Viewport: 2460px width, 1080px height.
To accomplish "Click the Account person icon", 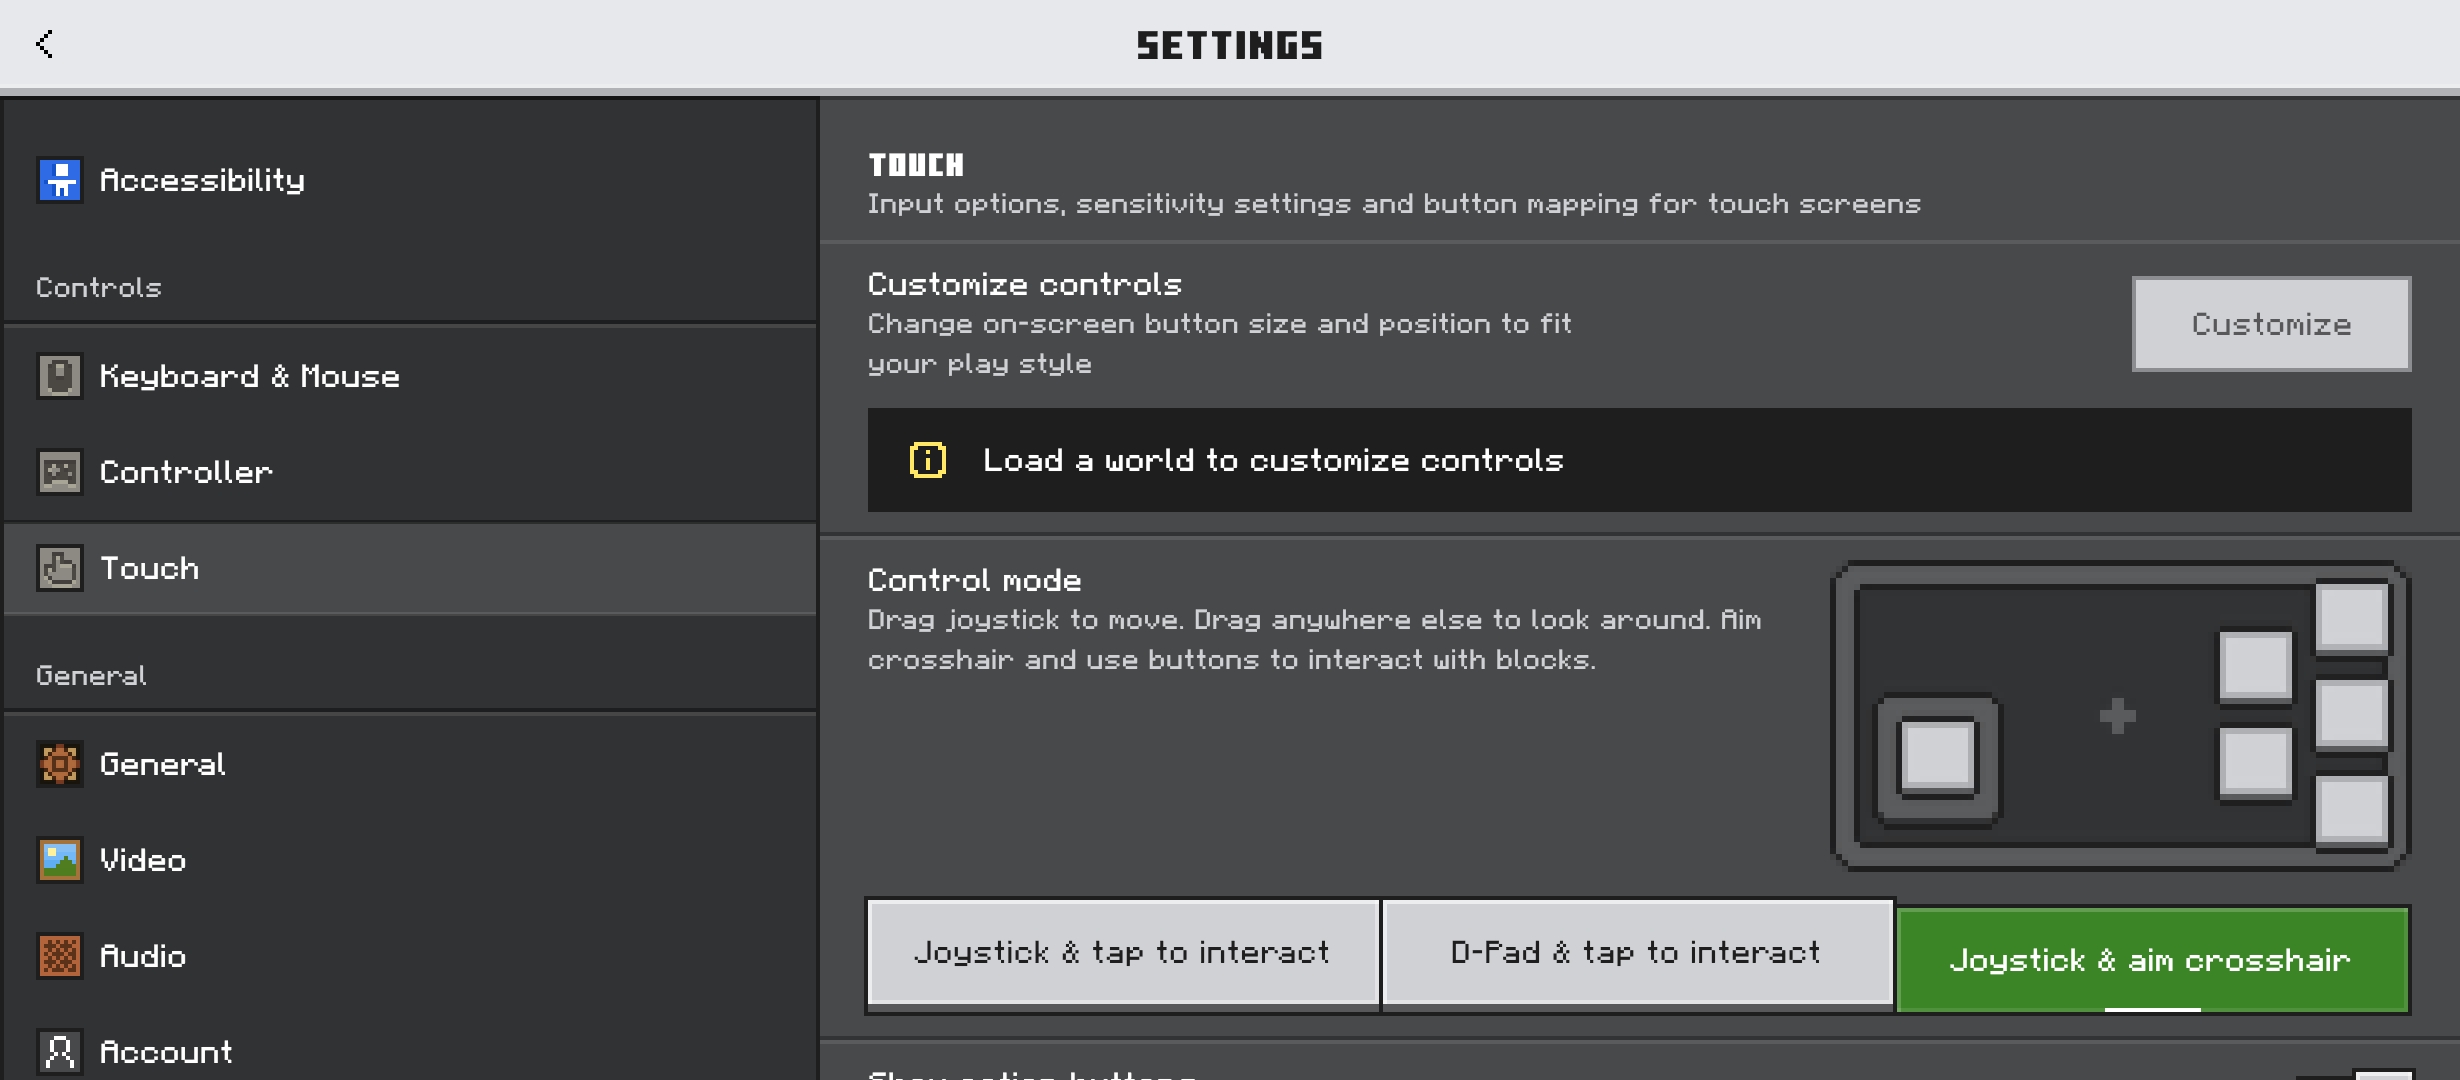I will coord(60,1051).
